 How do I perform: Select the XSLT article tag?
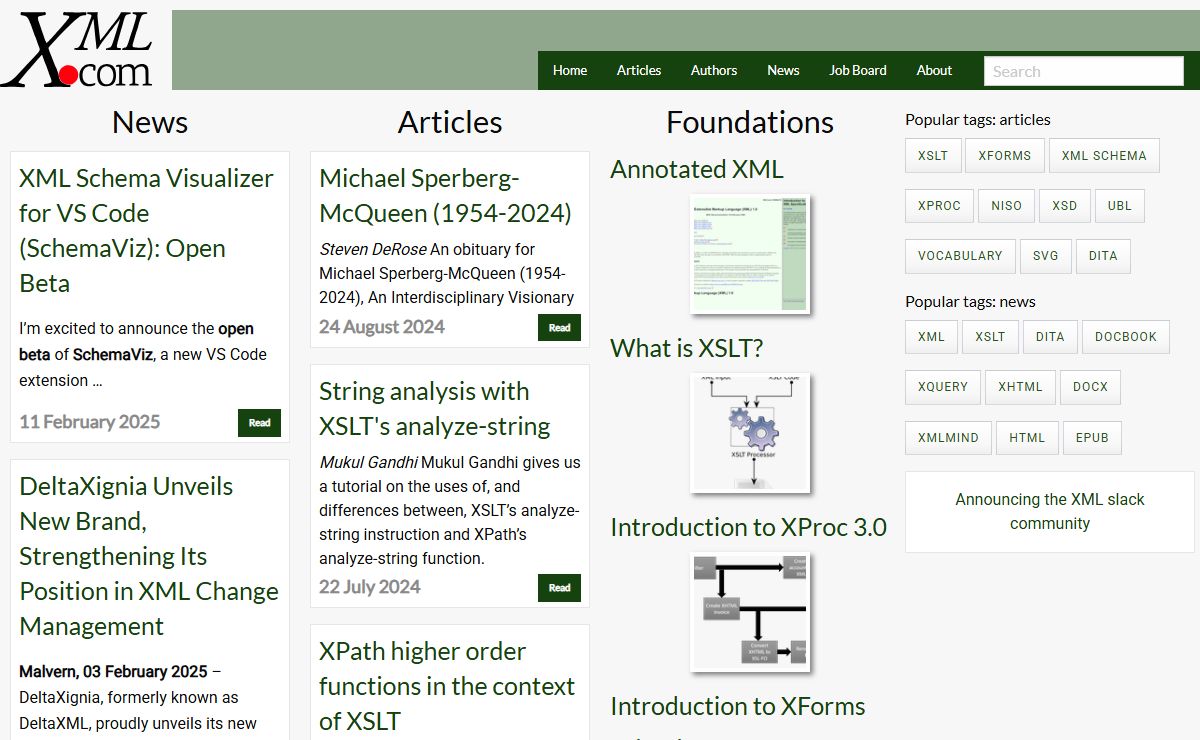[933, 156]
